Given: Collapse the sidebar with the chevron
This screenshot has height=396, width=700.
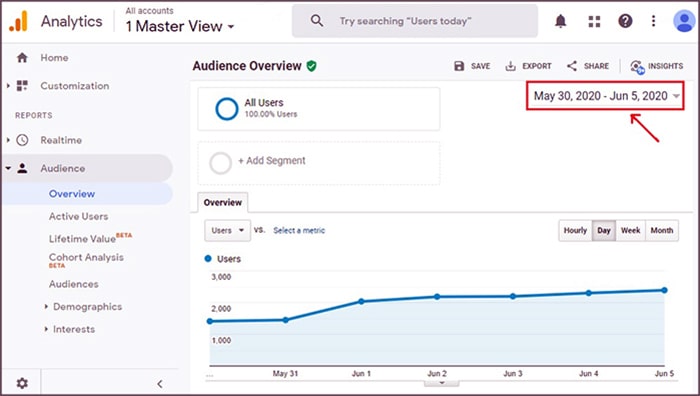Looking at the screenshot, I should (x=160, y=383).
